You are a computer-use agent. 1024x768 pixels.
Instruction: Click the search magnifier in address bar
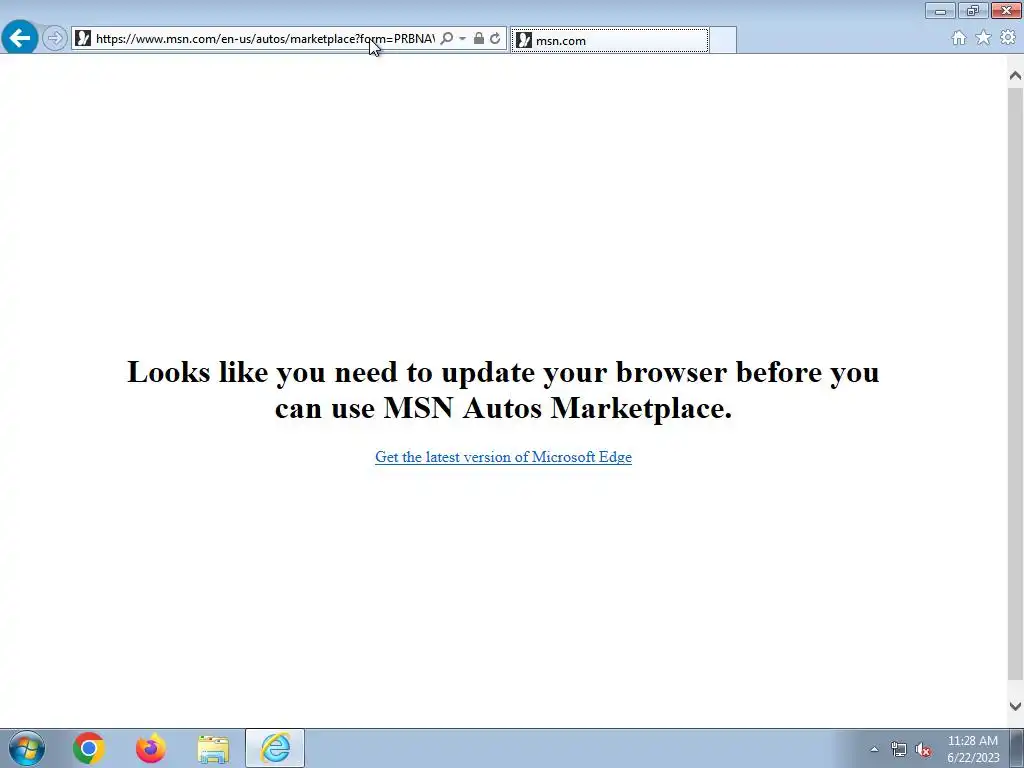click(447, 39)
